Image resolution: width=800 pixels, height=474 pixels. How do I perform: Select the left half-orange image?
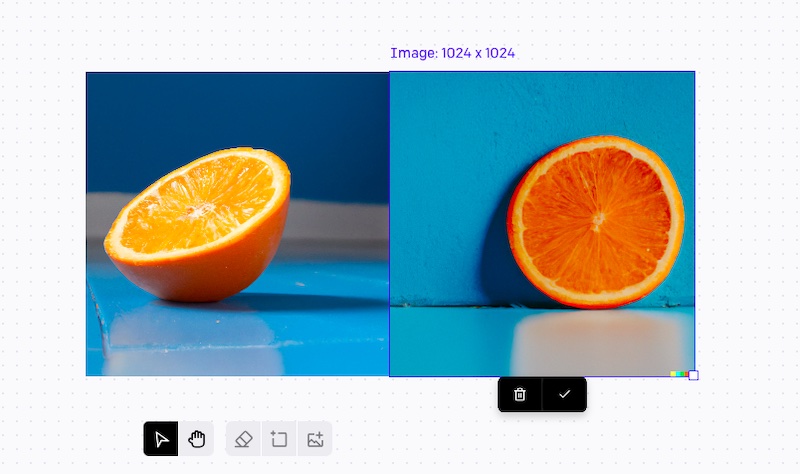coord(237,223)
